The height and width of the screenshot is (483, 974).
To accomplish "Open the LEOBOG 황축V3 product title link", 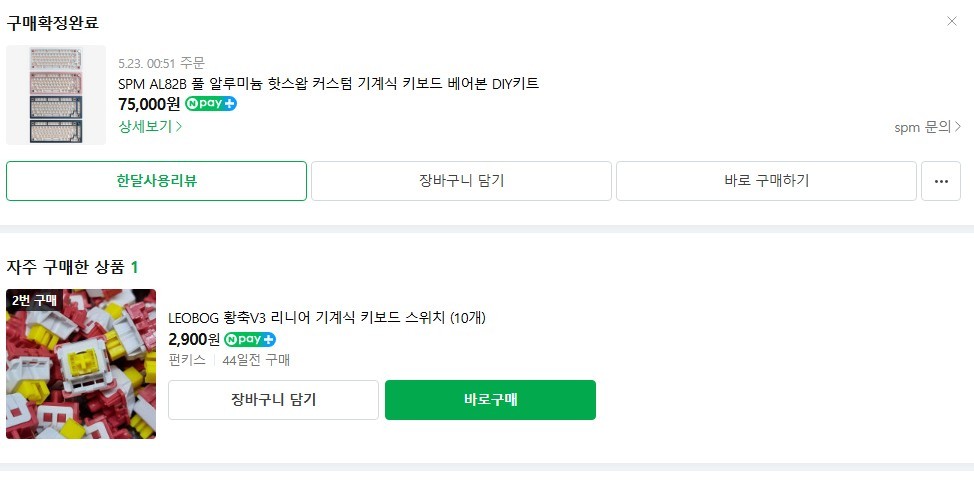I will (x=326, y=318).
